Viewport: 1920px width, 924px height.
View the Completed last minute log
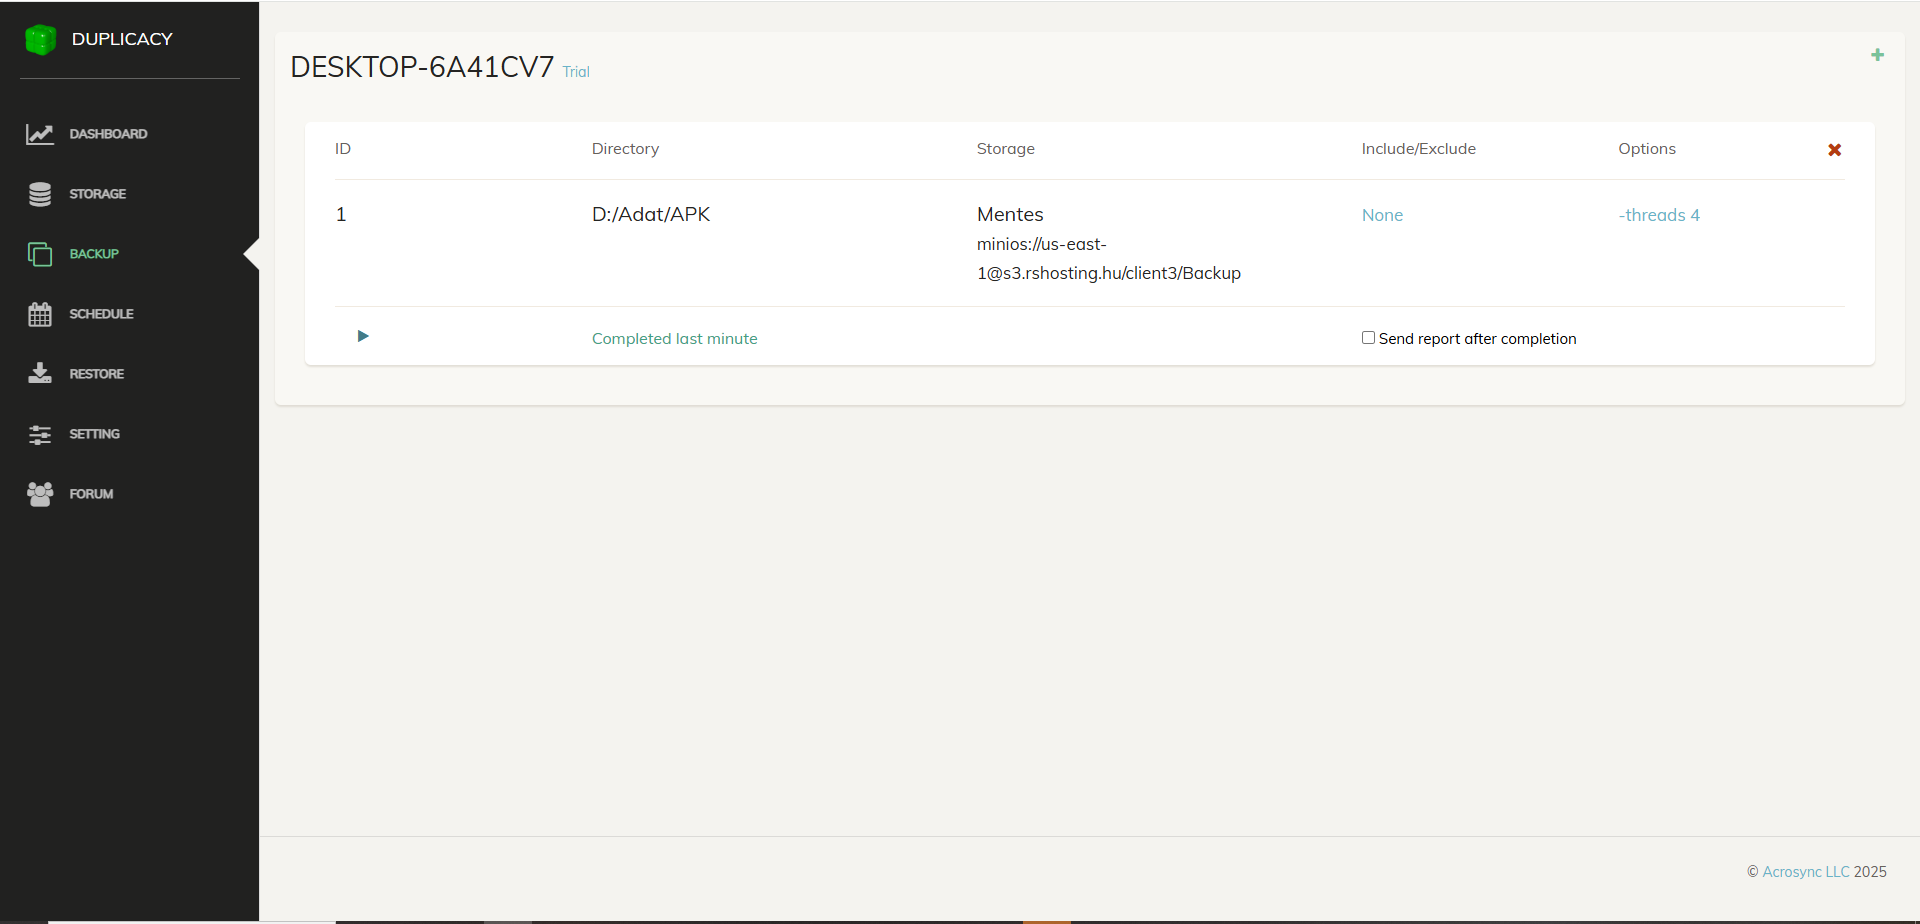(x=674, y=339)
